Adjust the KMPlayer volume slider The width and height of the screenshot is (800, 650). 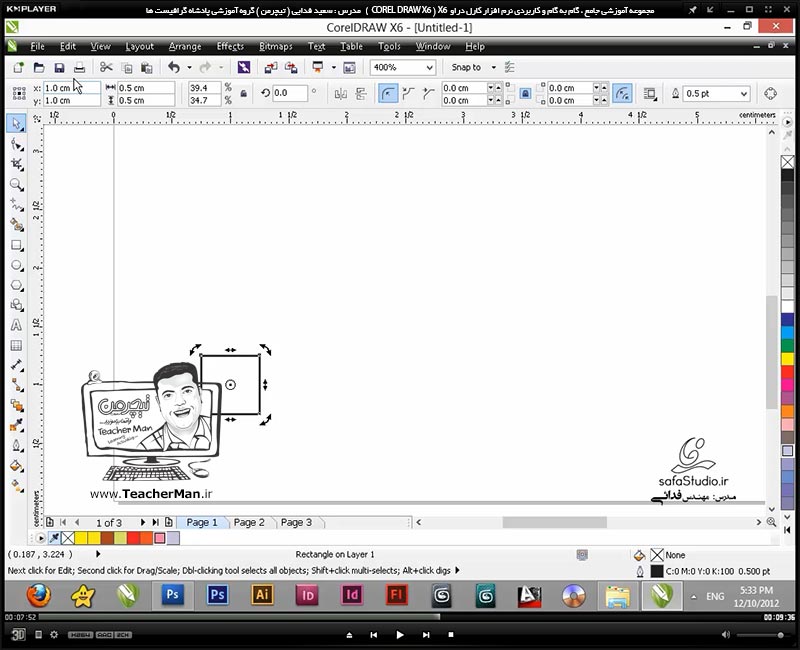pyautogui.click(x=763, y=635)
